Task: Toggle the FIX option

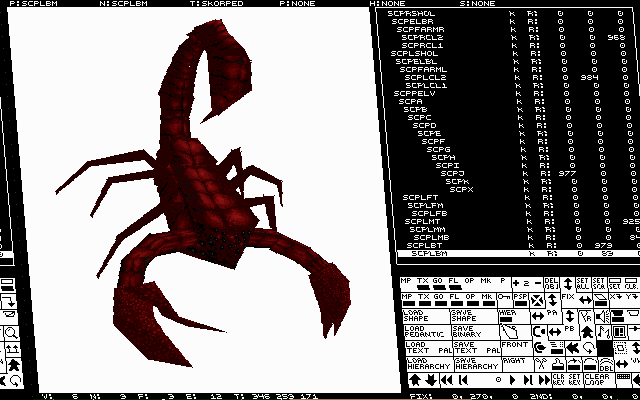Action: click(x=568, y=297)
